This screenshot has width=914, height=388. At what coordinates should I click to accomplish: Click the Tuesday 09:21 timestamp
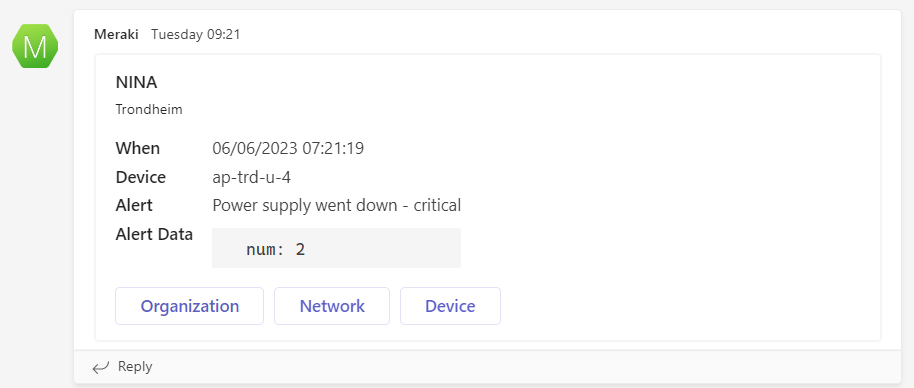coord(195,34)
